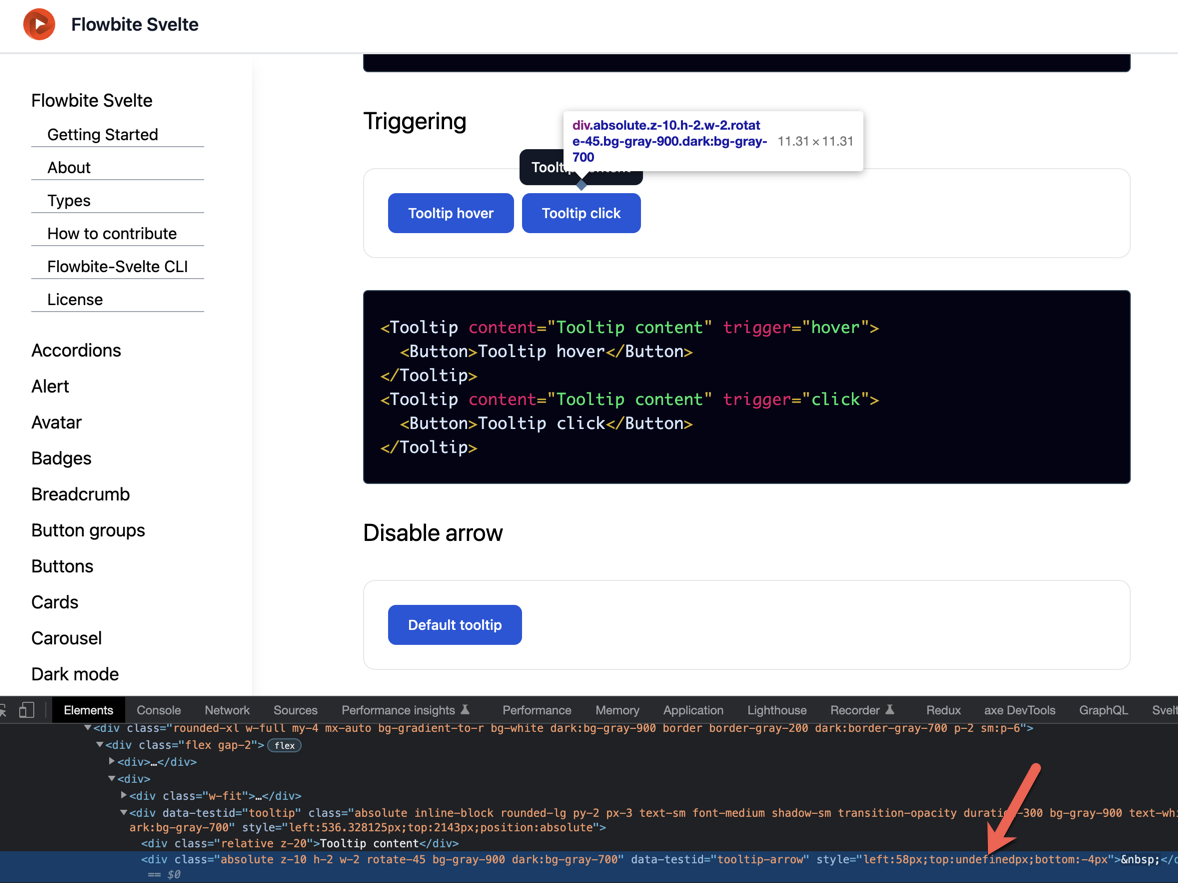Open the Dark mode sidebar link
1178x883 pixels.
[x=74, y=674]
